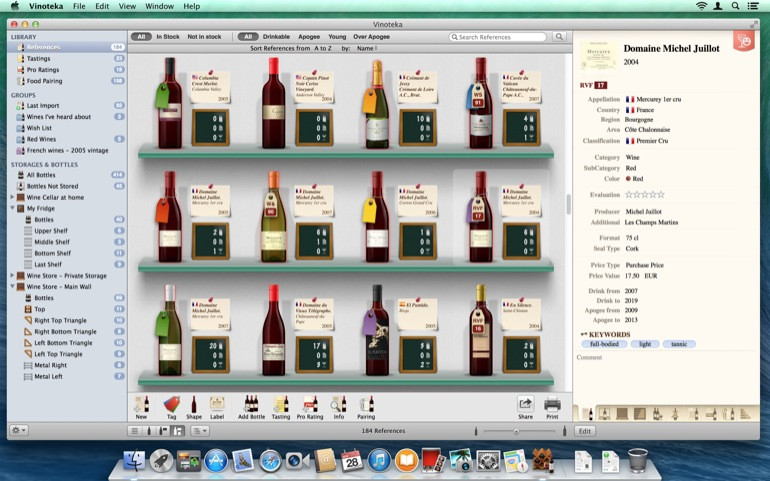Switch to shelf view mode button
The image size is (770, 481).
click(178, 431)
